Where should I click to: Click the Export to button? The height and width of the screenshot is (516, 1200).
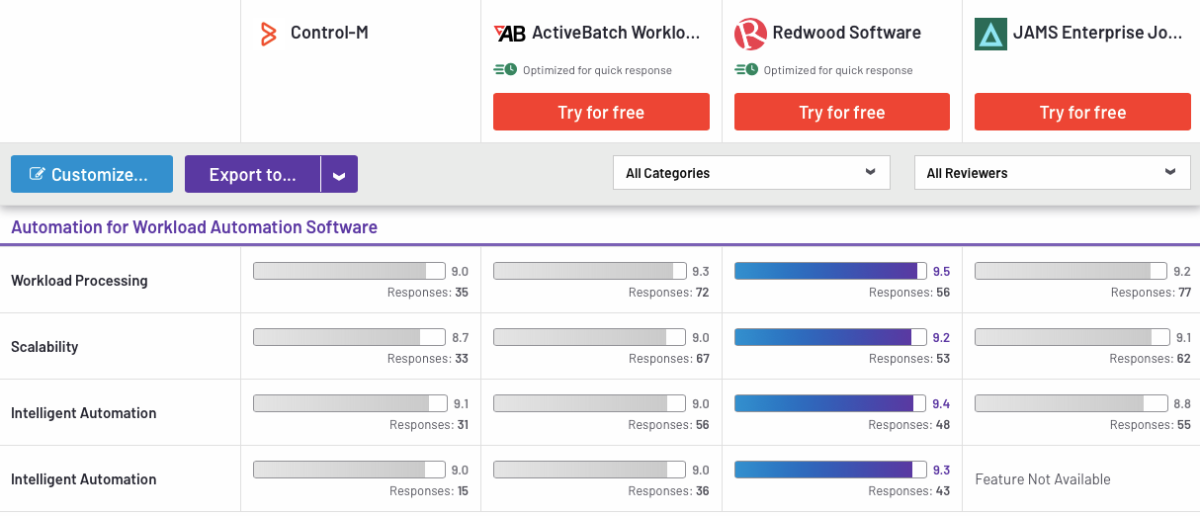252,175
